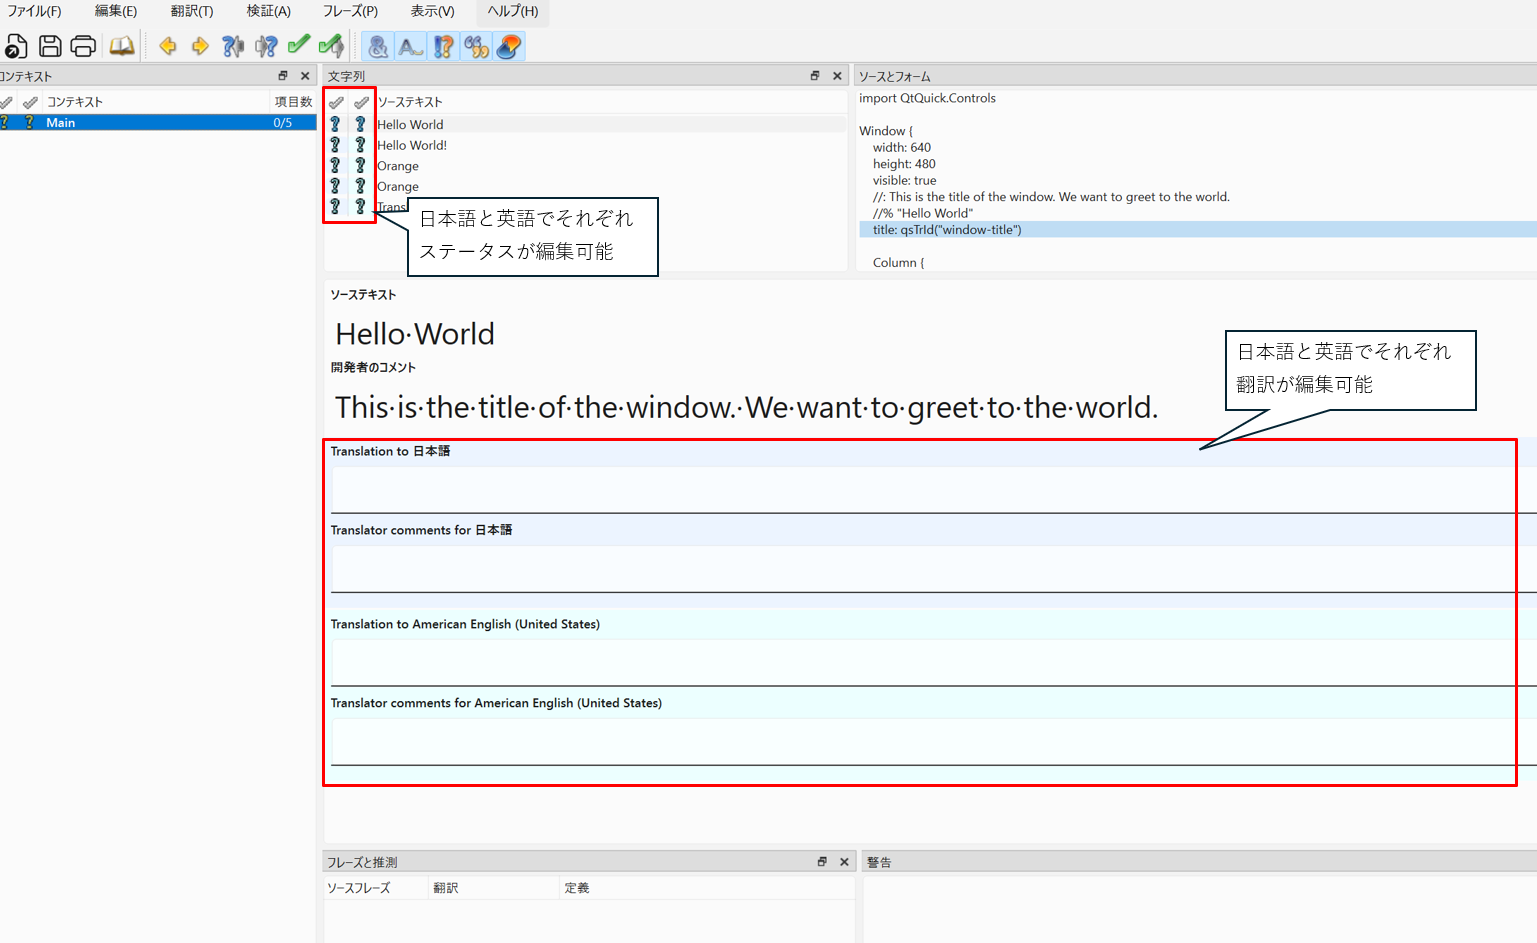1537x943 pixels.
Task: Click the Open file toolbar icon
Action: pyautogui.click(x=16, y=46)
